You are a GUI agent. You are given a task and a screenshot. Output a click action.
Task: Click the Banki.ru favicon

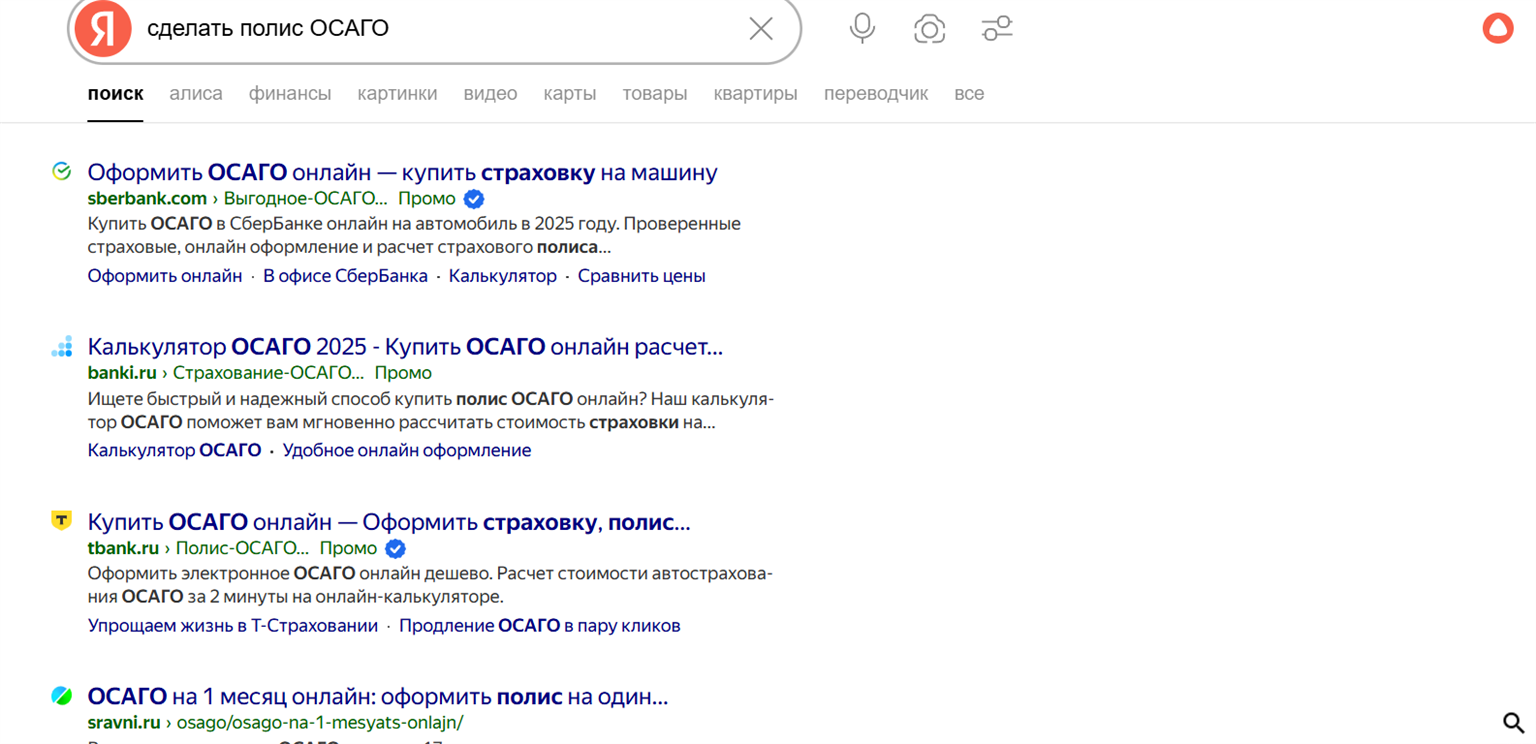(x=62, y=347)
